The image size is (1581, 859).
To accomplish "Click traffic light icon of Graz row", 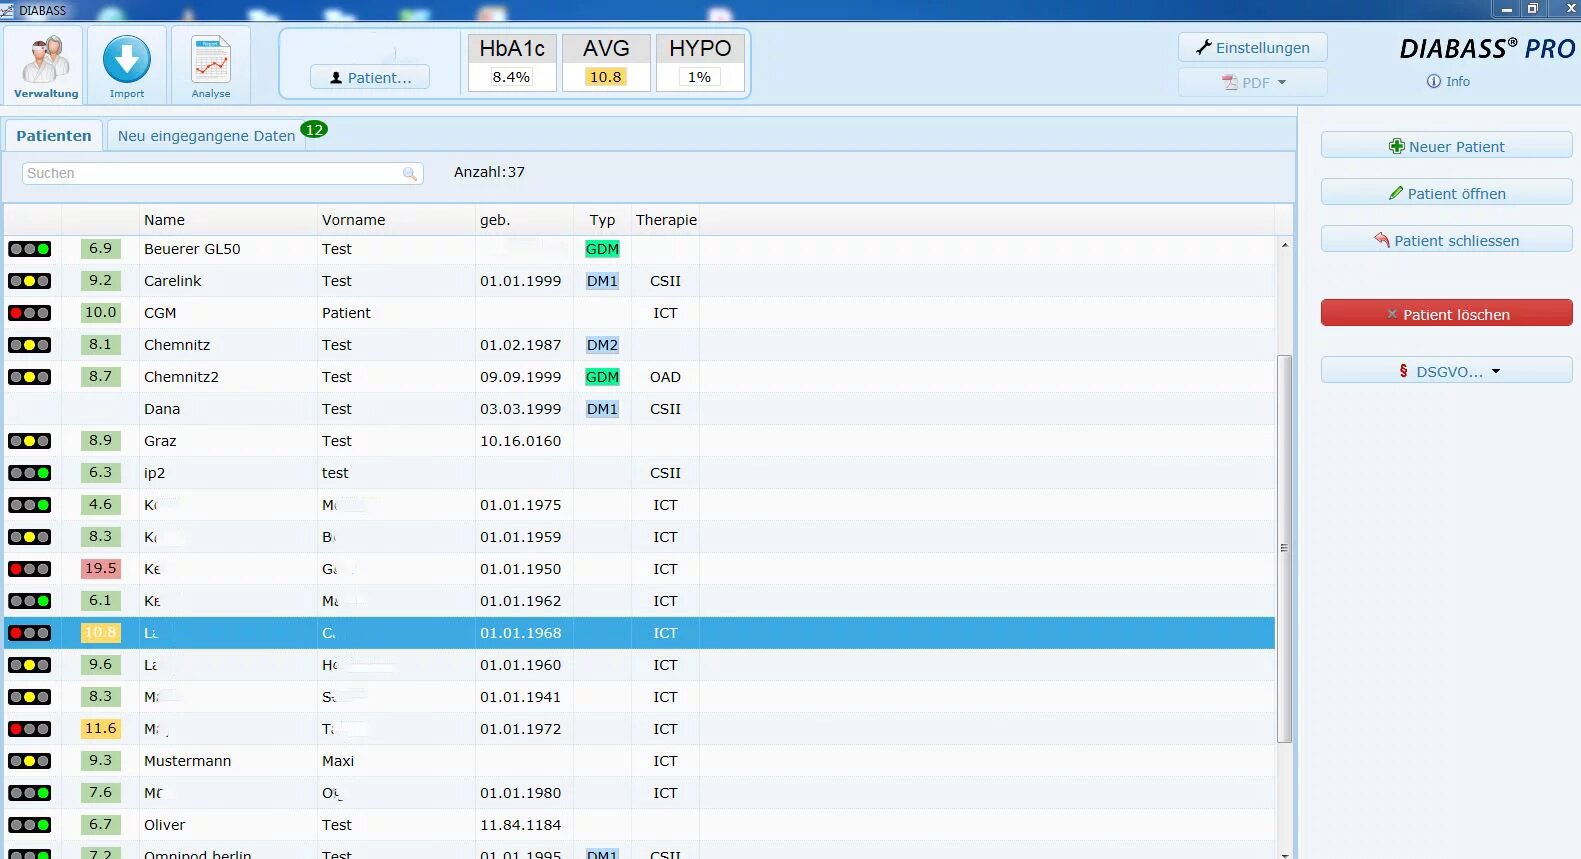I will pos(29,441).
